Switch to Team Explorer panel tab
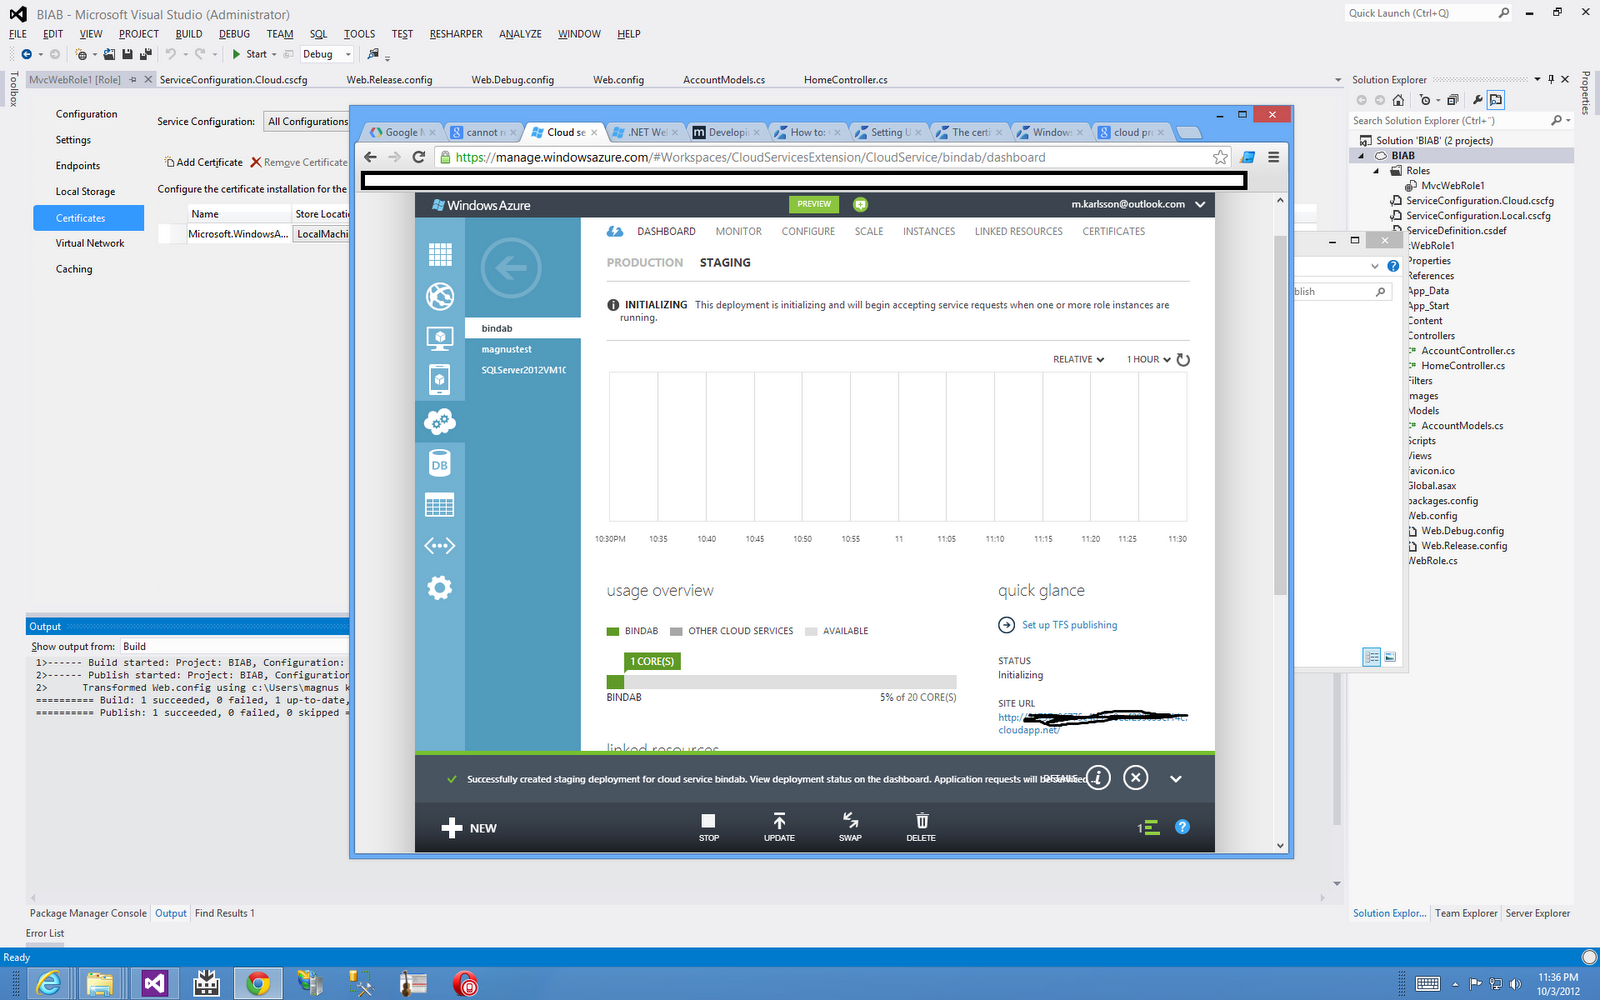 (1466, 913)
